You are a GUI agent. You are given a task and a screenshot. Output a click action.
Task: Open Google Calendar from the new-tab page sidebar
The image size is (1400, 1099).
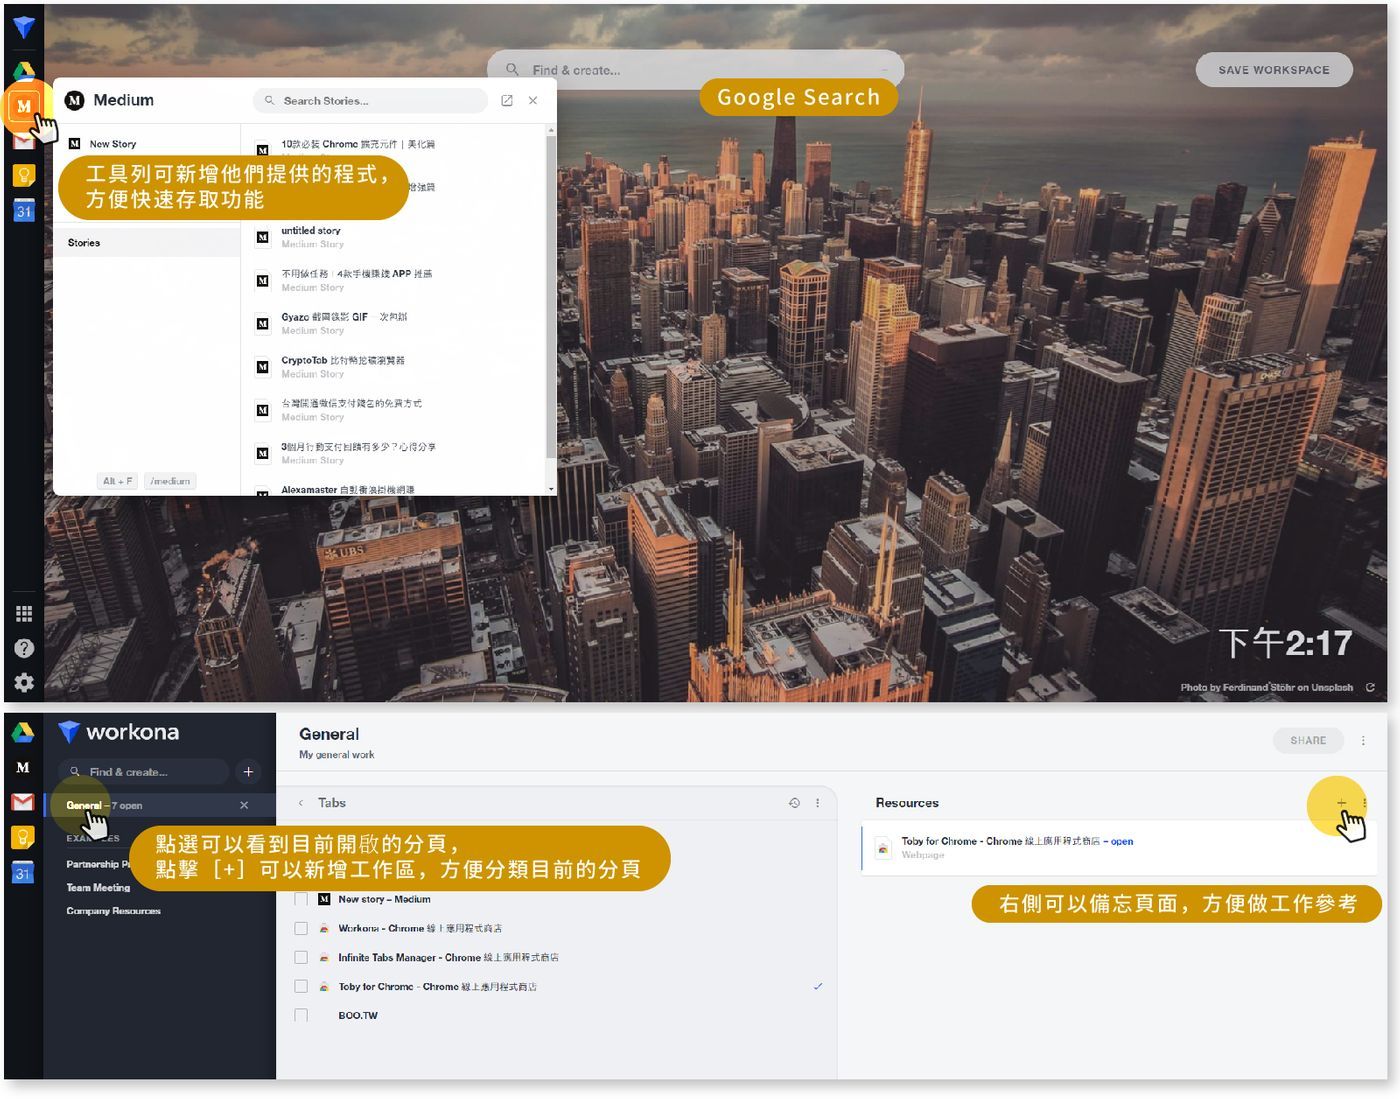click(x=24, y=210)
